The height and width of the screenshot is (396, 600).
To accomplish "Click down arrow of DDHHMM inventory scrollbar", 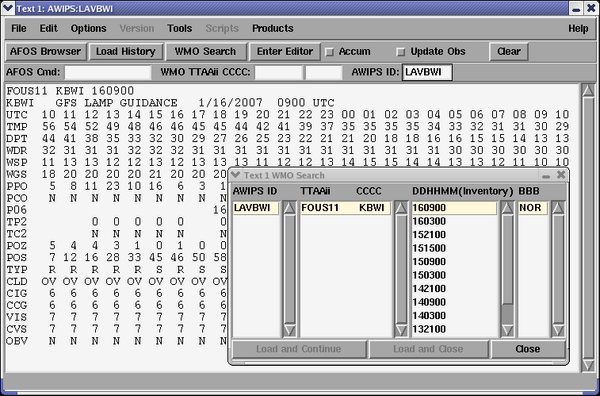I will click(507, 330).
